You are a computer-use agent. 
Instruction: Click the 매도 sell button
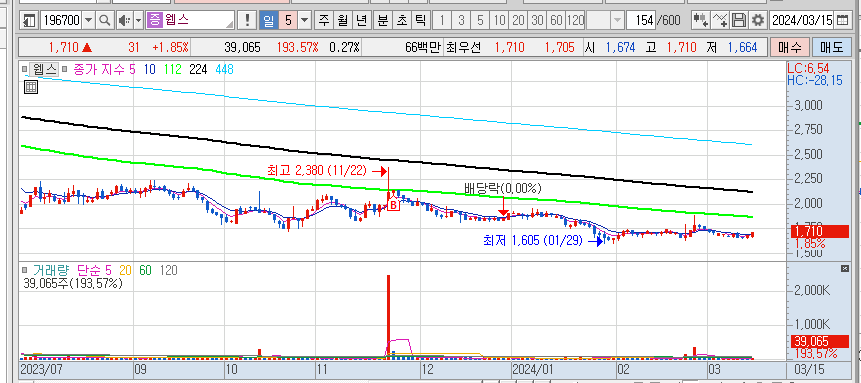(x=831, y=47)
